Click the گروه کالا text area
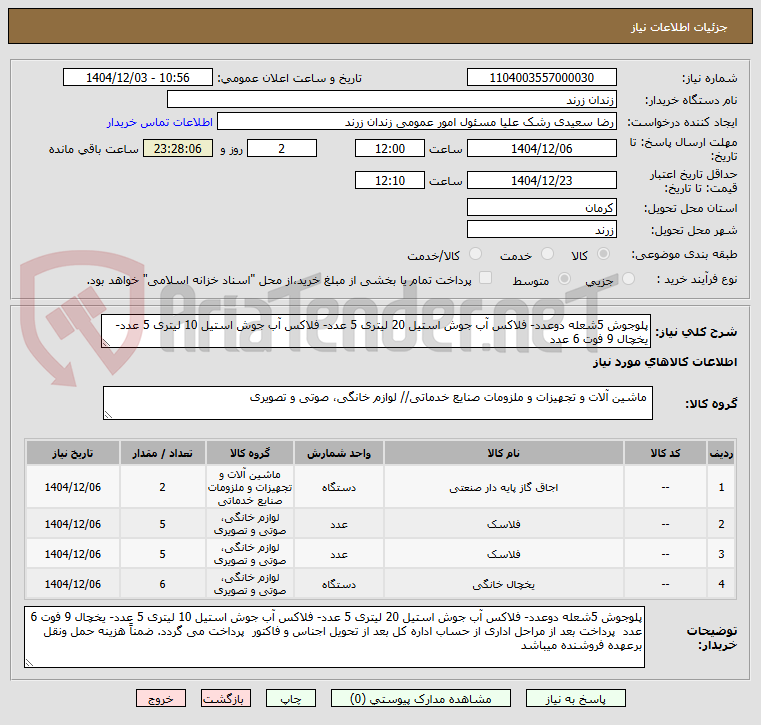Viewport: 761px width, 725px height. coord(378,403)
